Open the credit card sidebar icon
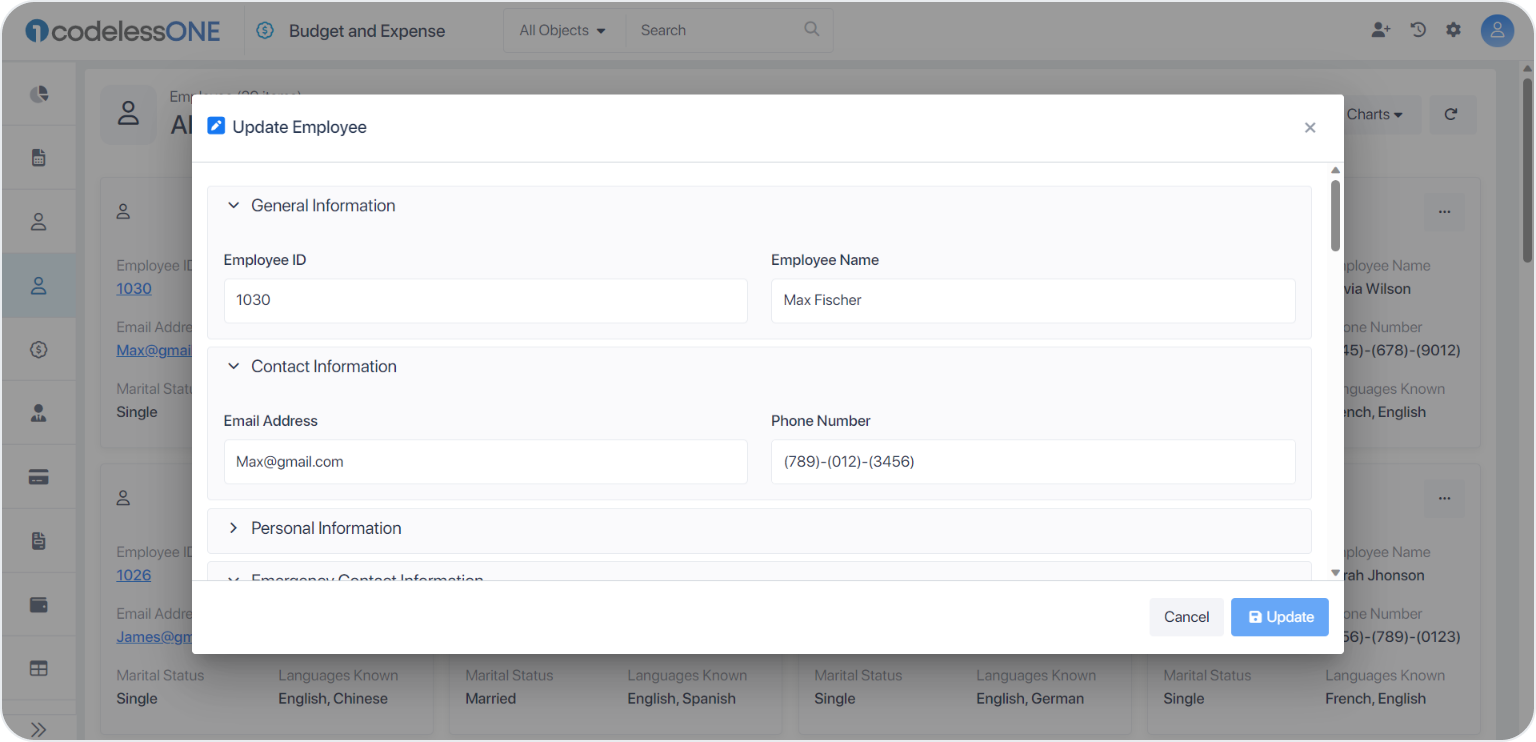The height and width of the screenshot is (742, 1536). coord(39,477)
